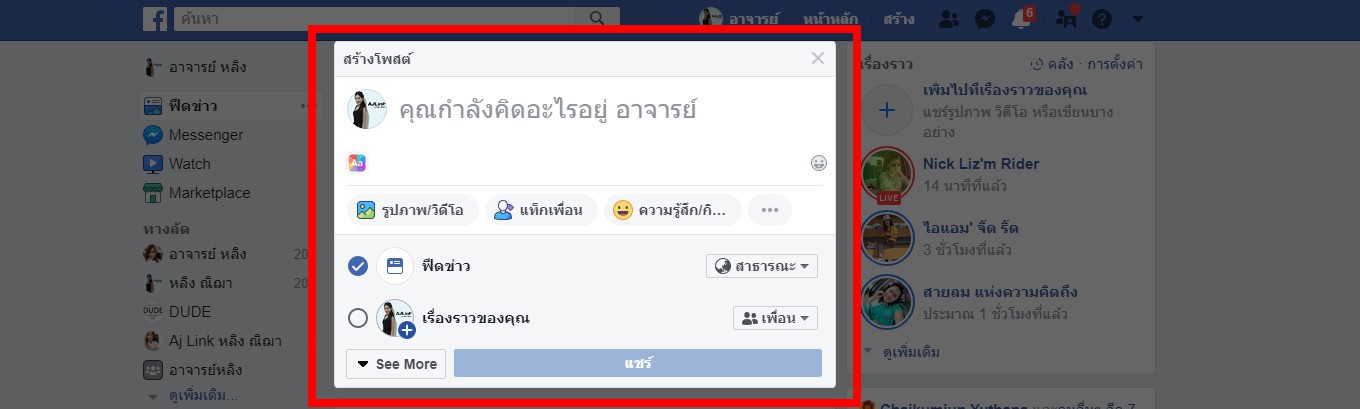The height and width of the screenshot is (409, 1360).
Task: Toggle the ฟีดข่าว share checkbox
Action: [x=358, y=266]
